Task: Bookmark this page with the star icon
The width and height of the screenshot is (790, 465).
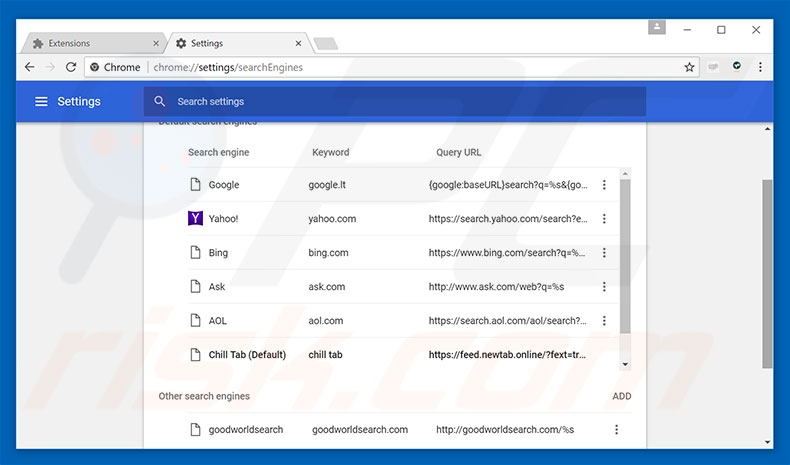Action: (x=689, y=67)
